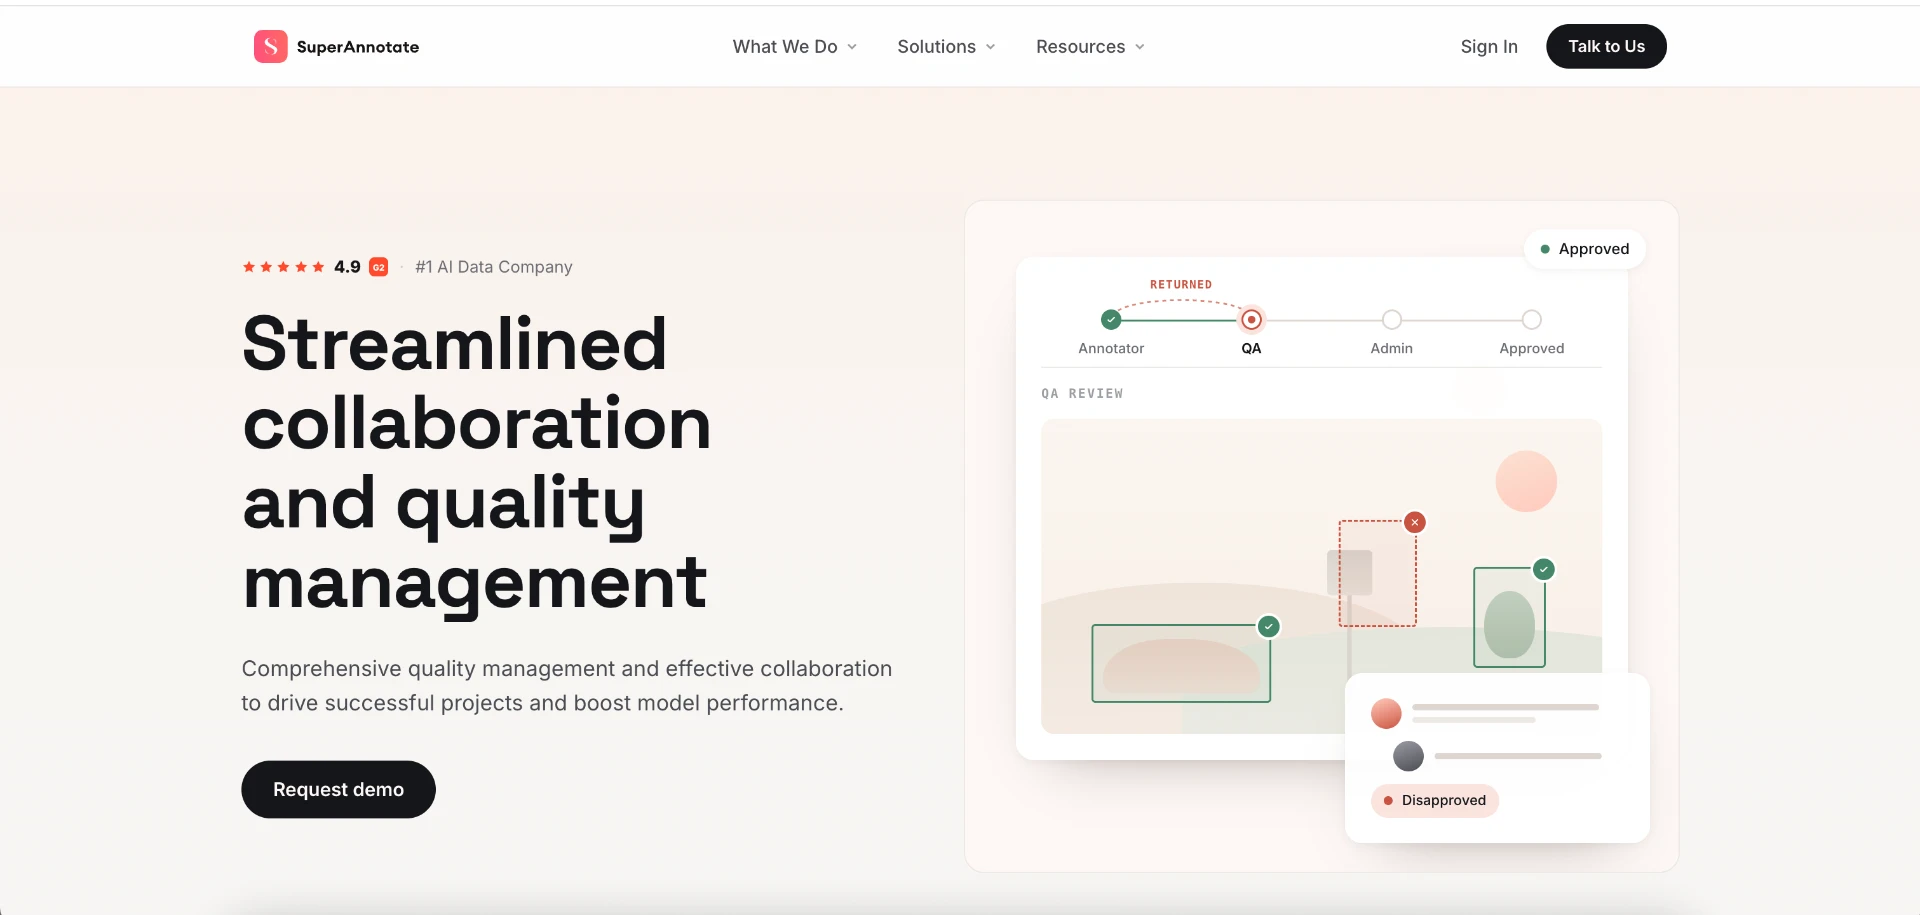1920x915 pixels.
Task: Click the SuperAnnotate brand name
Action: [358, 47]
